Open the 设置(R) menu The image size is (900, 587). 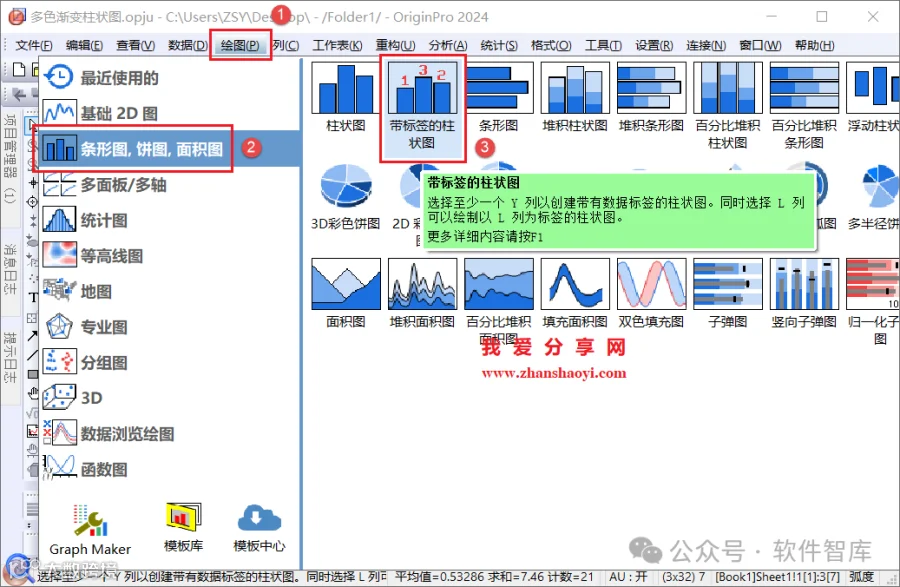click(x=654, y=45)
